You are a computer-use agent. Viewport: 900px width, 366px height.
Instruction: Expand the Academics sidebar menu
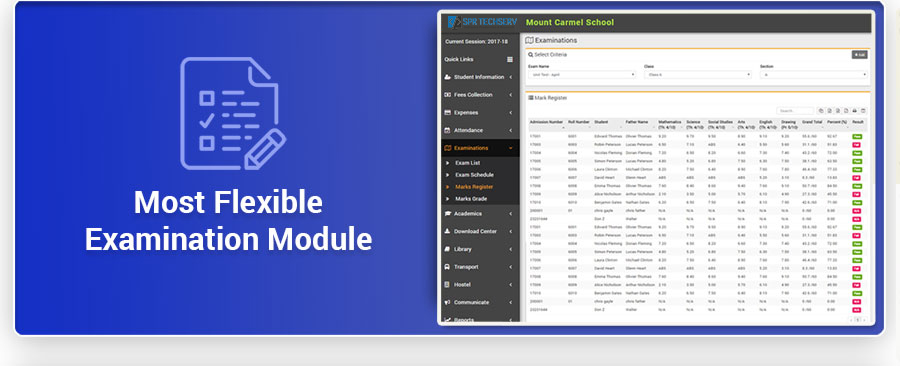(479, 213)
